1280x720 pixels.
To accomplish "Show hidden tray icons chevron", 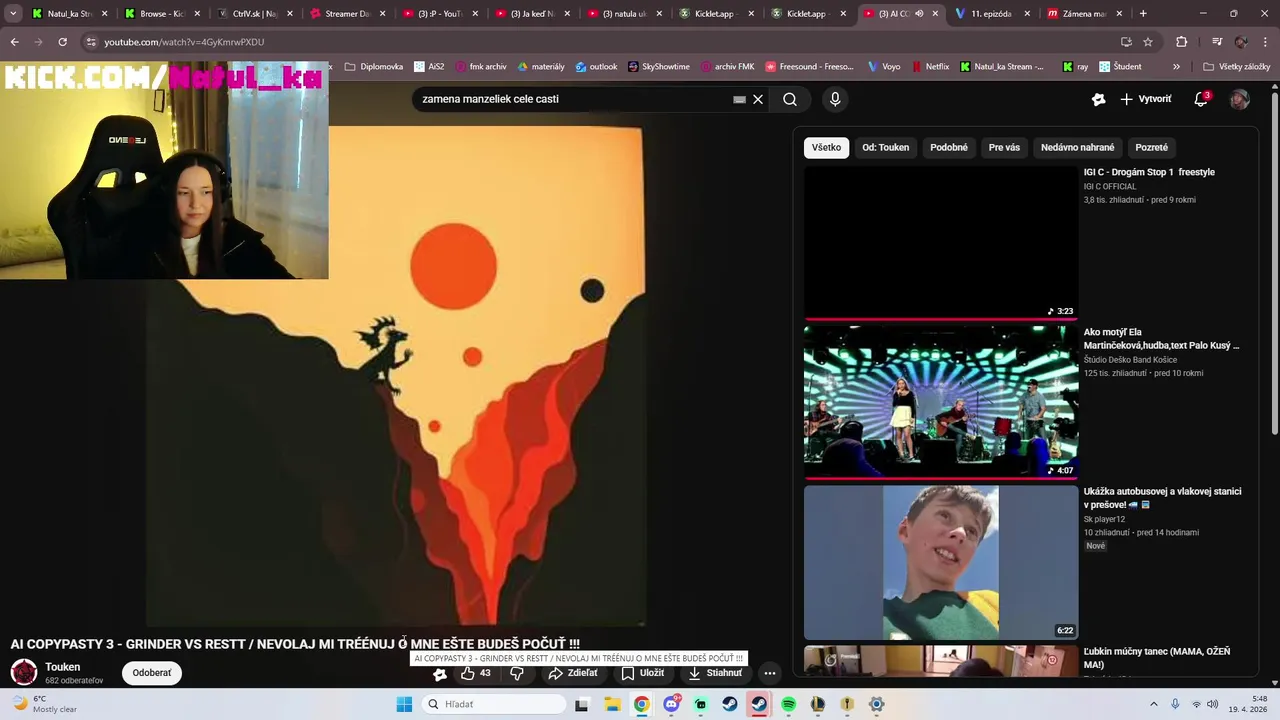I will pyautogui.click(x=1153, y=704).
